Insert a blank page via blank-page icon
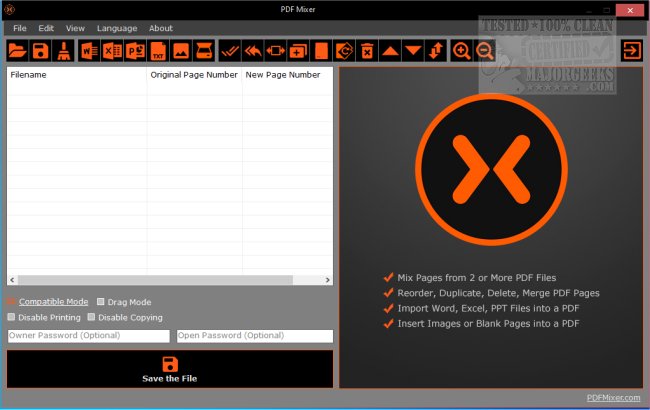 pyautogui.click(x=321, y=51)
